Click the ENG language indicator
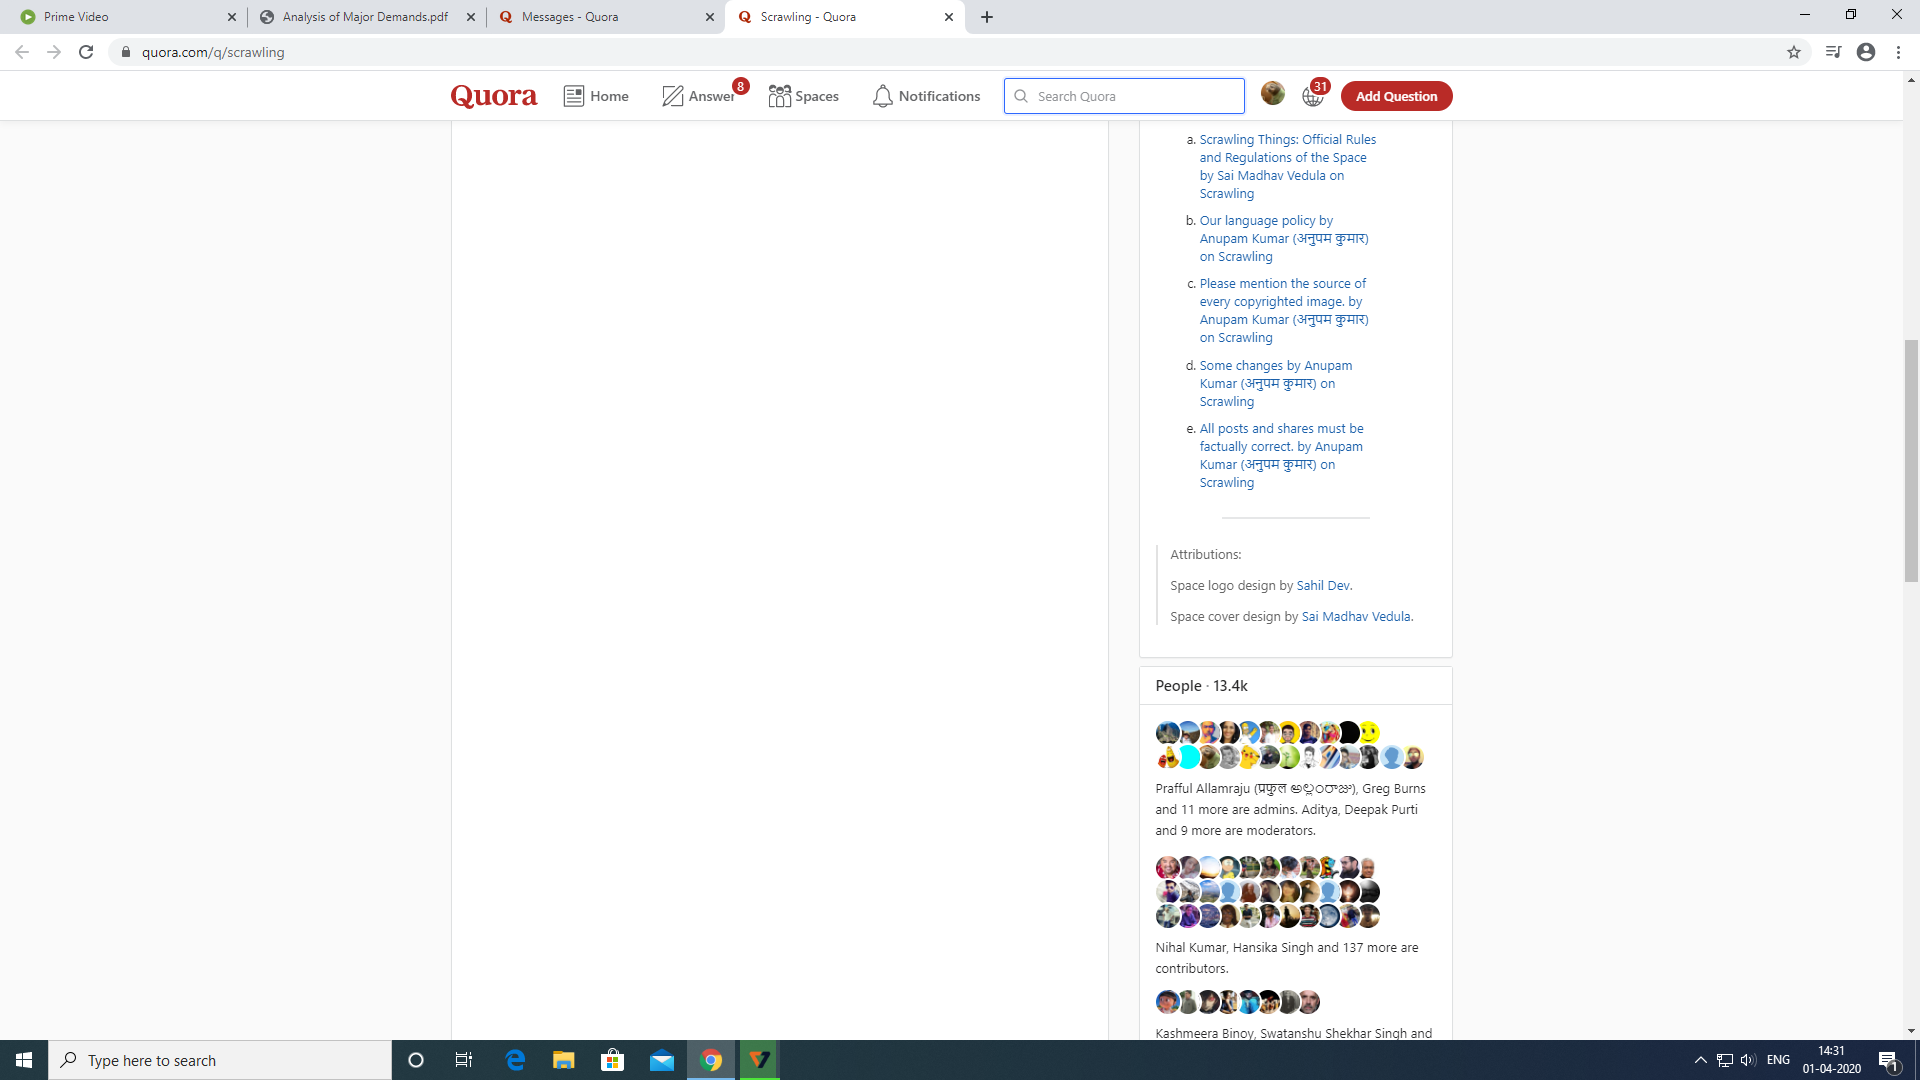Screen dimensions: 1920x1080 [x=1779, y=1060]
